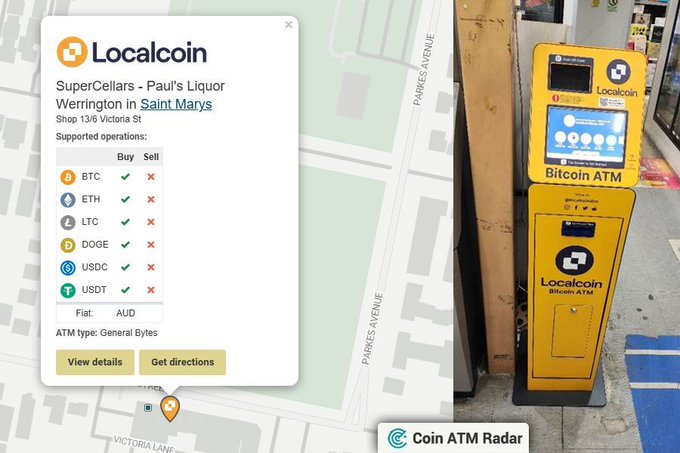
Task: Click the Sell column header
Action: pyautogui.click(x=151, y=157)
